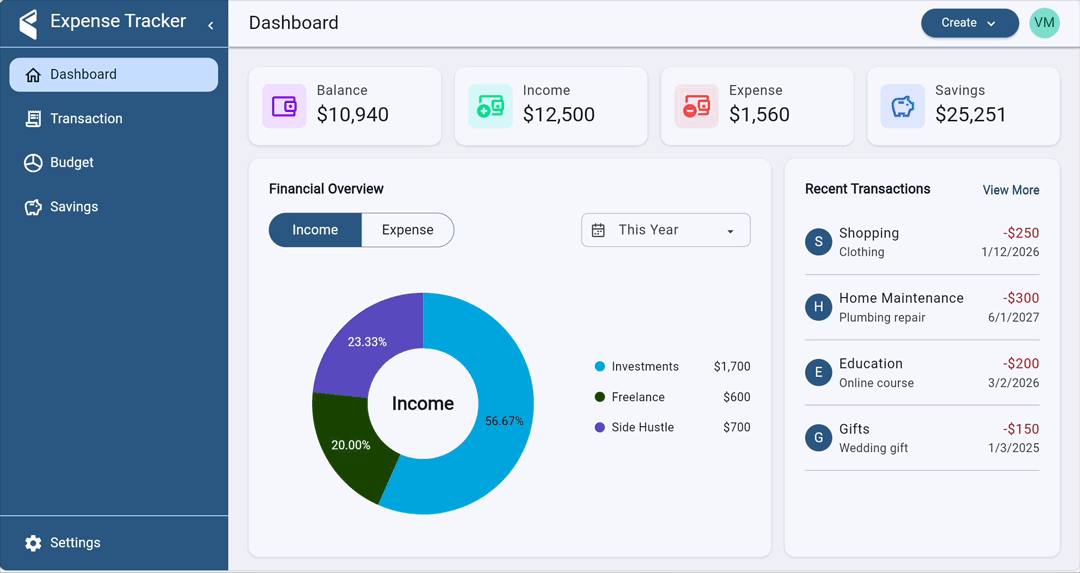Select the Investments legend label
Image resolution: width=1080 pixels, height=573 pixels.
click(x=645, y=366)
